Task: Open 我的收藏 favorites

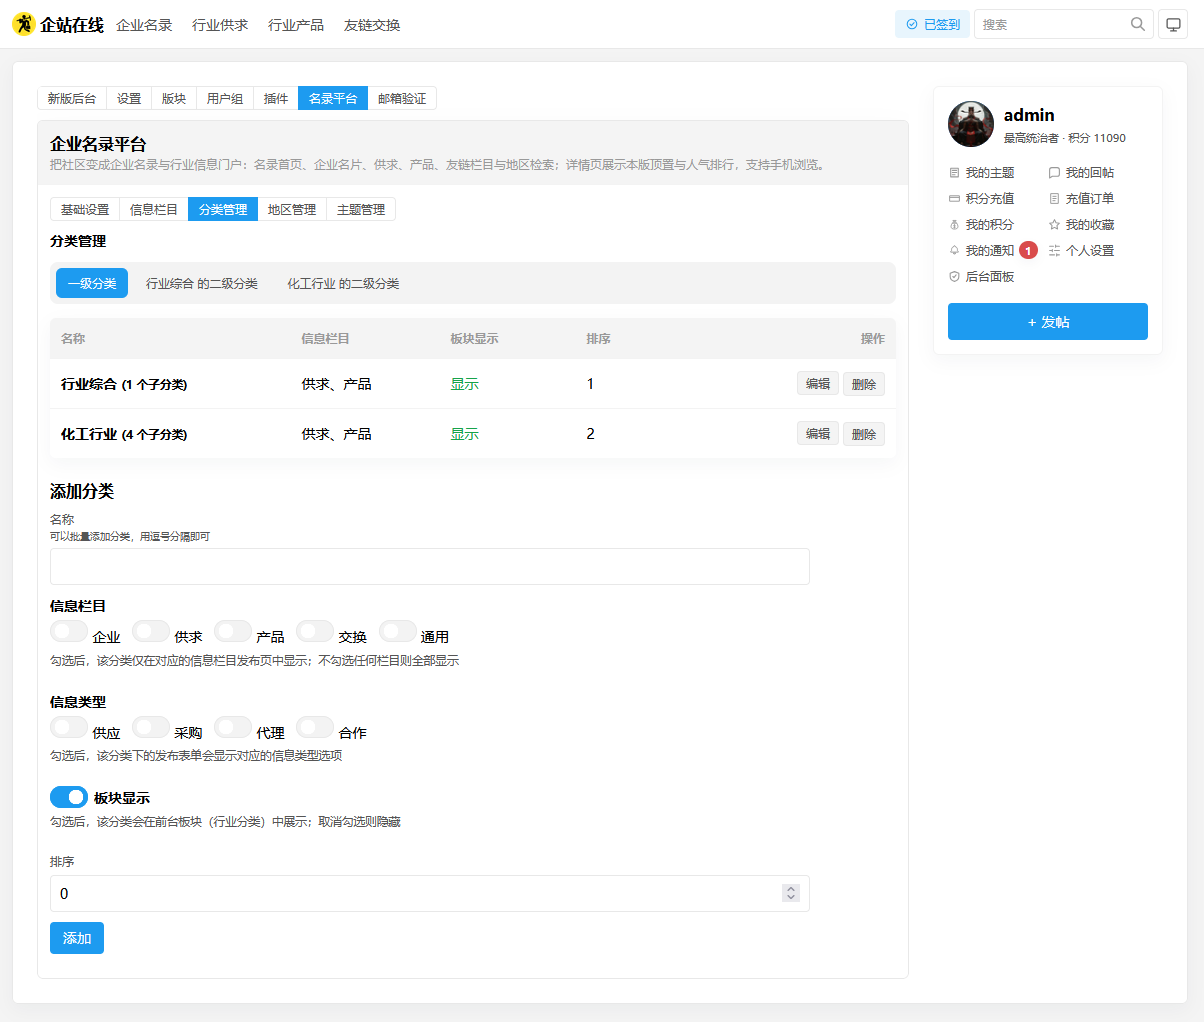Action: click(x=1082, y=225)
